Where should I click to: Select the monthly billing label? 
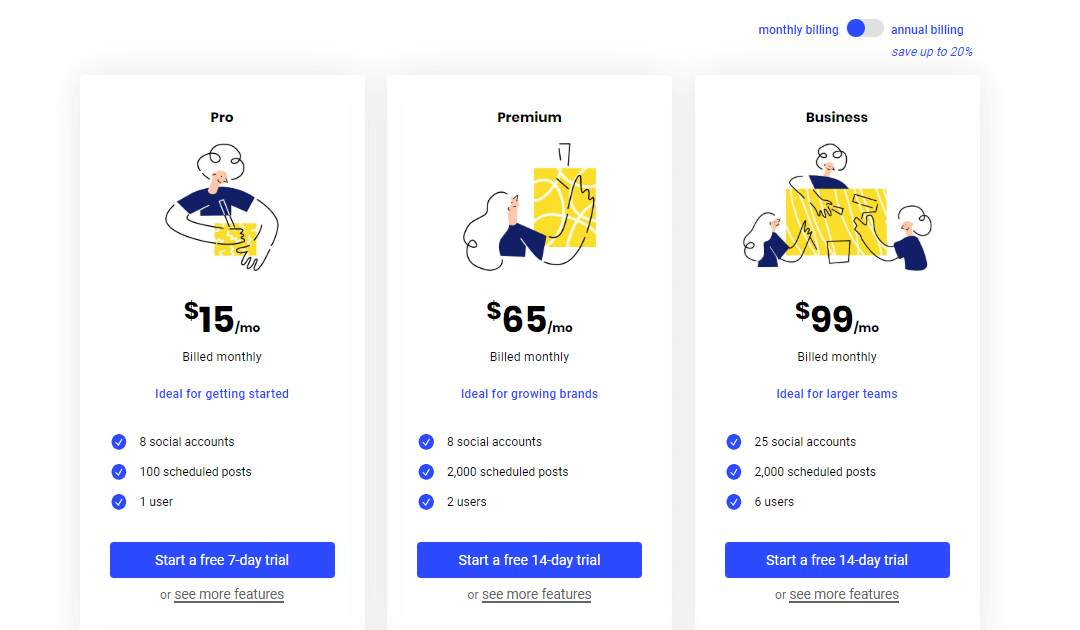pyautogui.click(x=798, y=30)
